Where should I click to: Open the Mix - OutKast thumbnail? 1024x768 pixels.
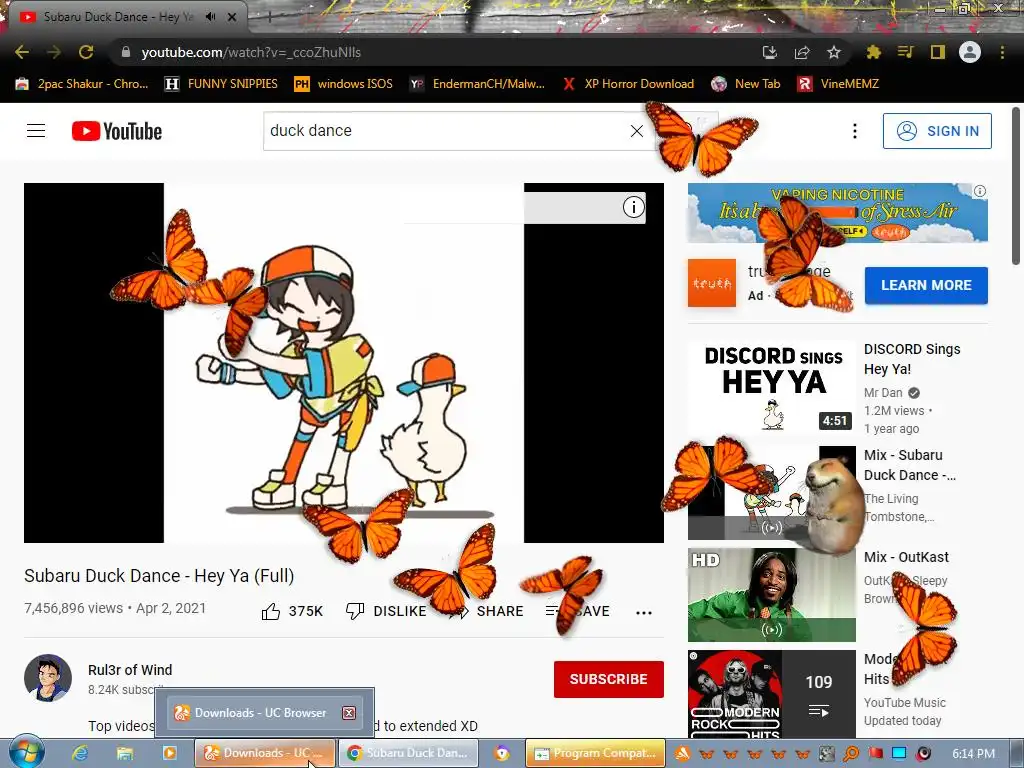point(771,595)
